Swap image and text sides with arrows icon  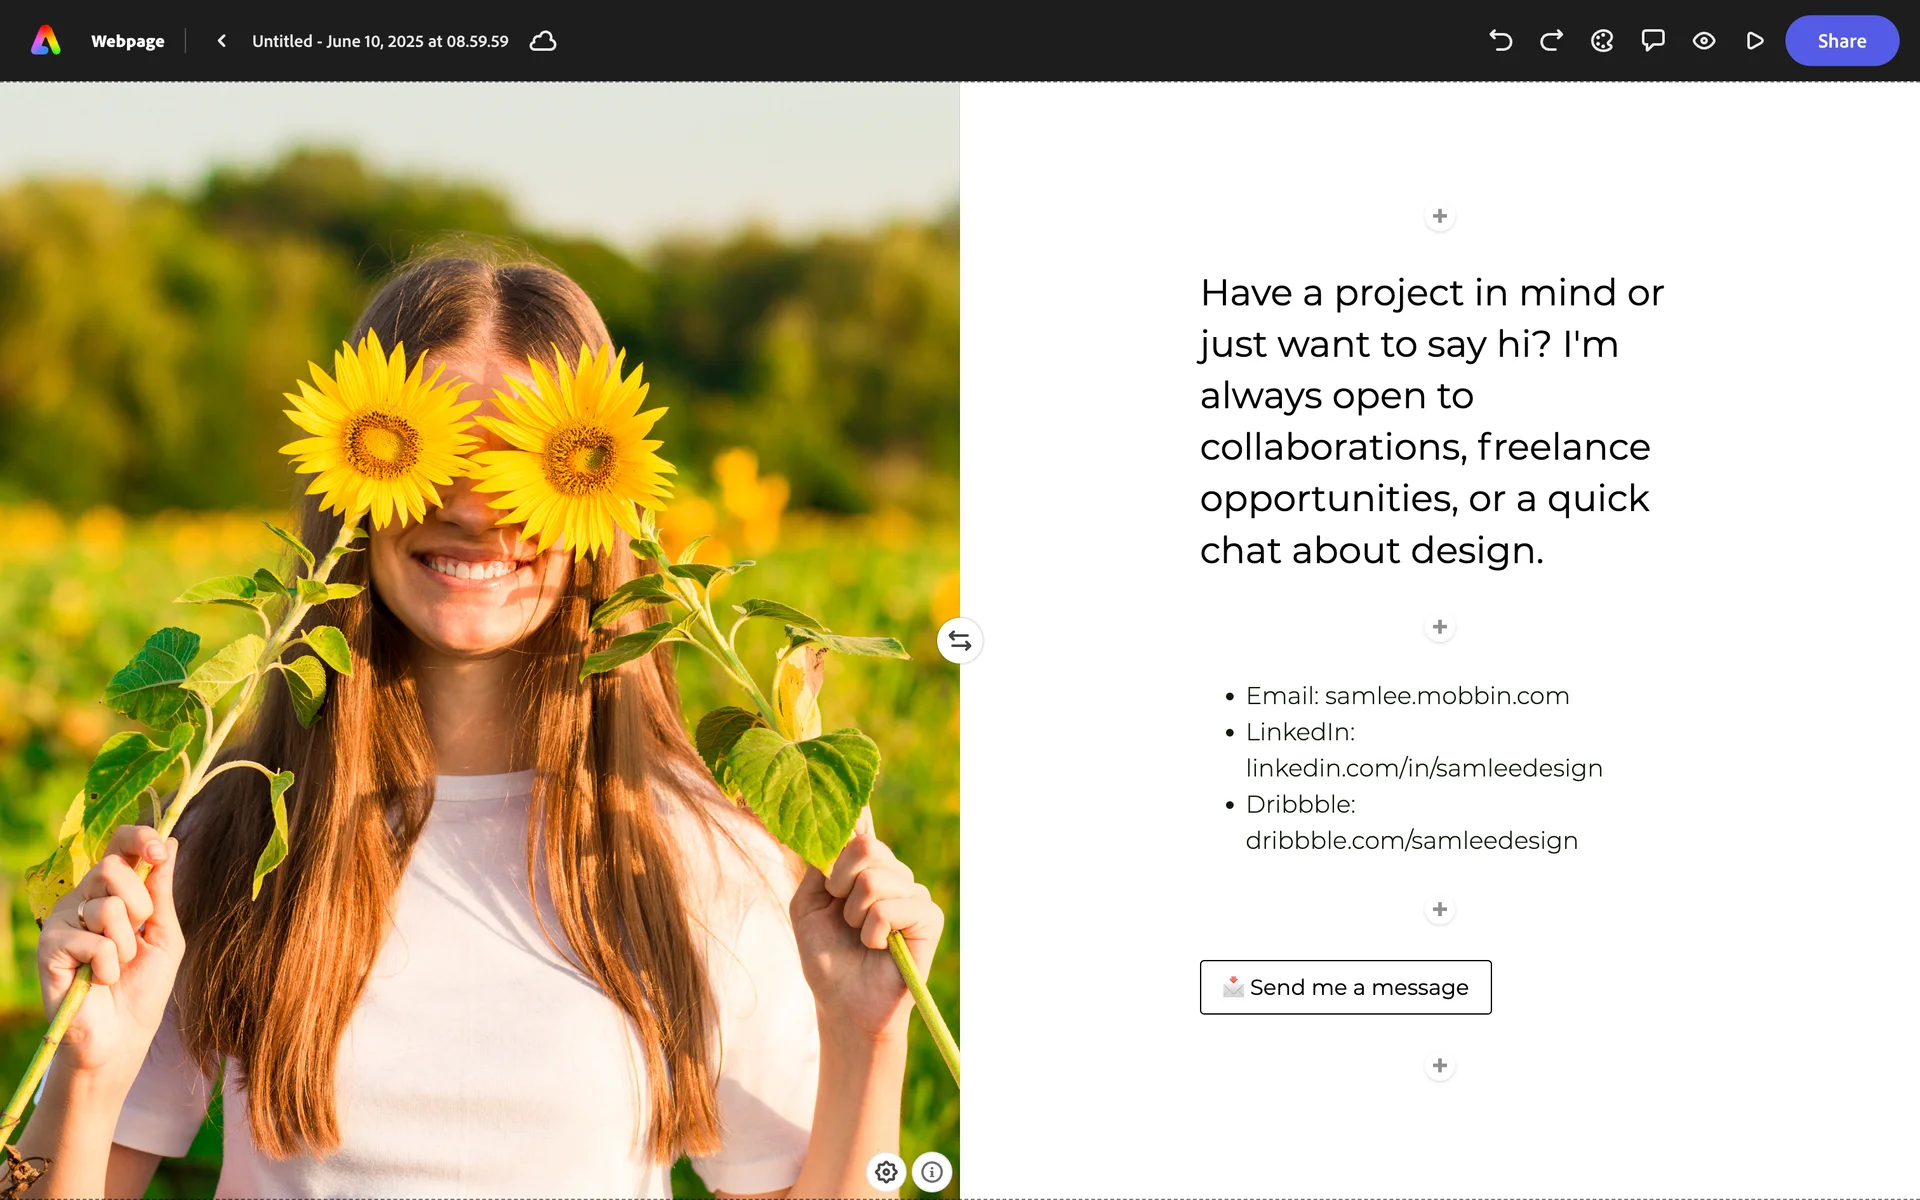point(960,641)
